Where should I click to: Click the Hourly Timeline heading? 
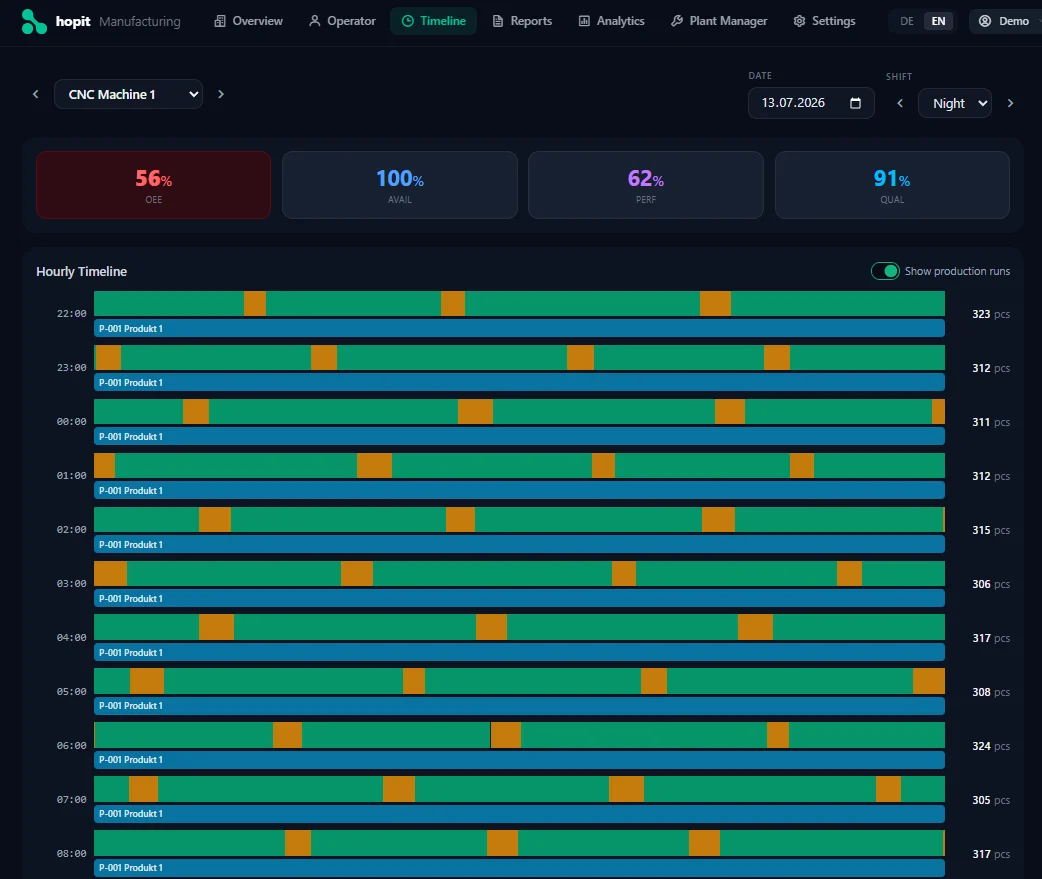[x=81, y=271]
